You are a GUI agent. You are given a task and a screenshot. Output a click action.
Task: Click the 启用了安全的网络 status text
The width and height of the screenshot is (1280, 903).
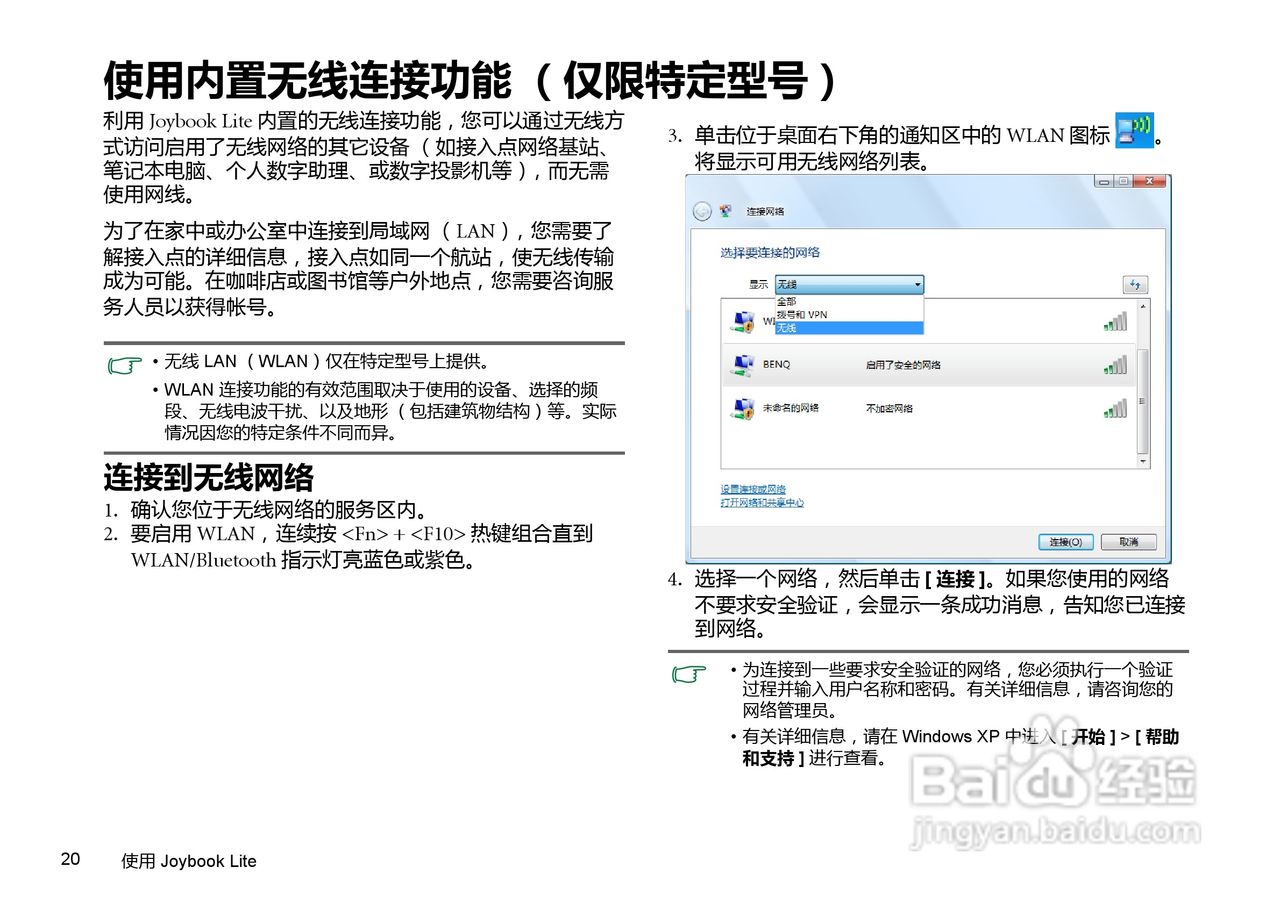[x=902, y=365]
